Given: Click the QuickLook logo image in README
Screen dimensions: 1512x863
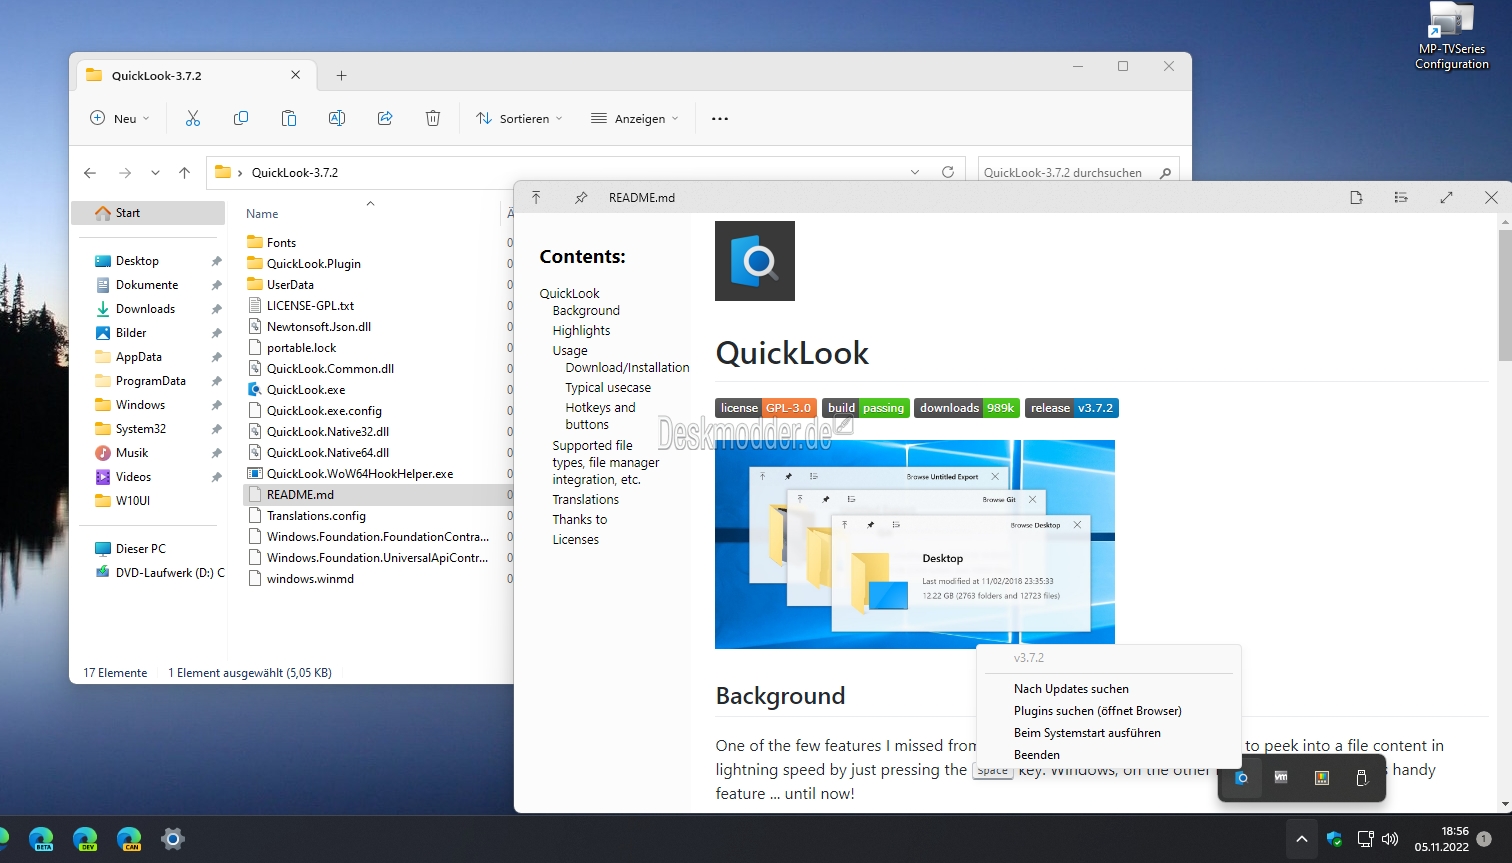Looking at the screenshot, I should (755, 261).
